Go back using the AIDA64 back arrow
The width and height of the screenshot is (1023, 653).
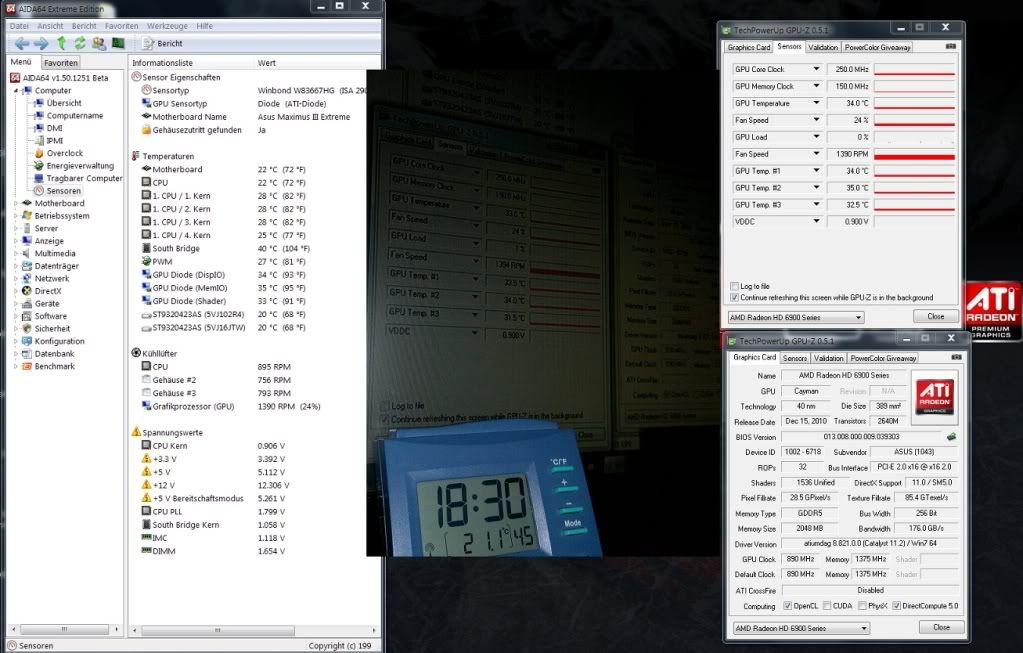pyautogui.click(x=22, y=44)
